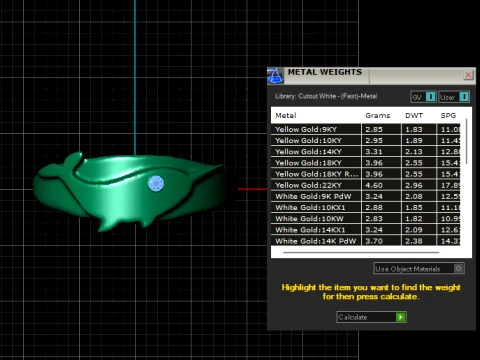Select the Yellow Gold:10KY row
This screenshot has width=480, height=360.
click(x=366, y=140)
